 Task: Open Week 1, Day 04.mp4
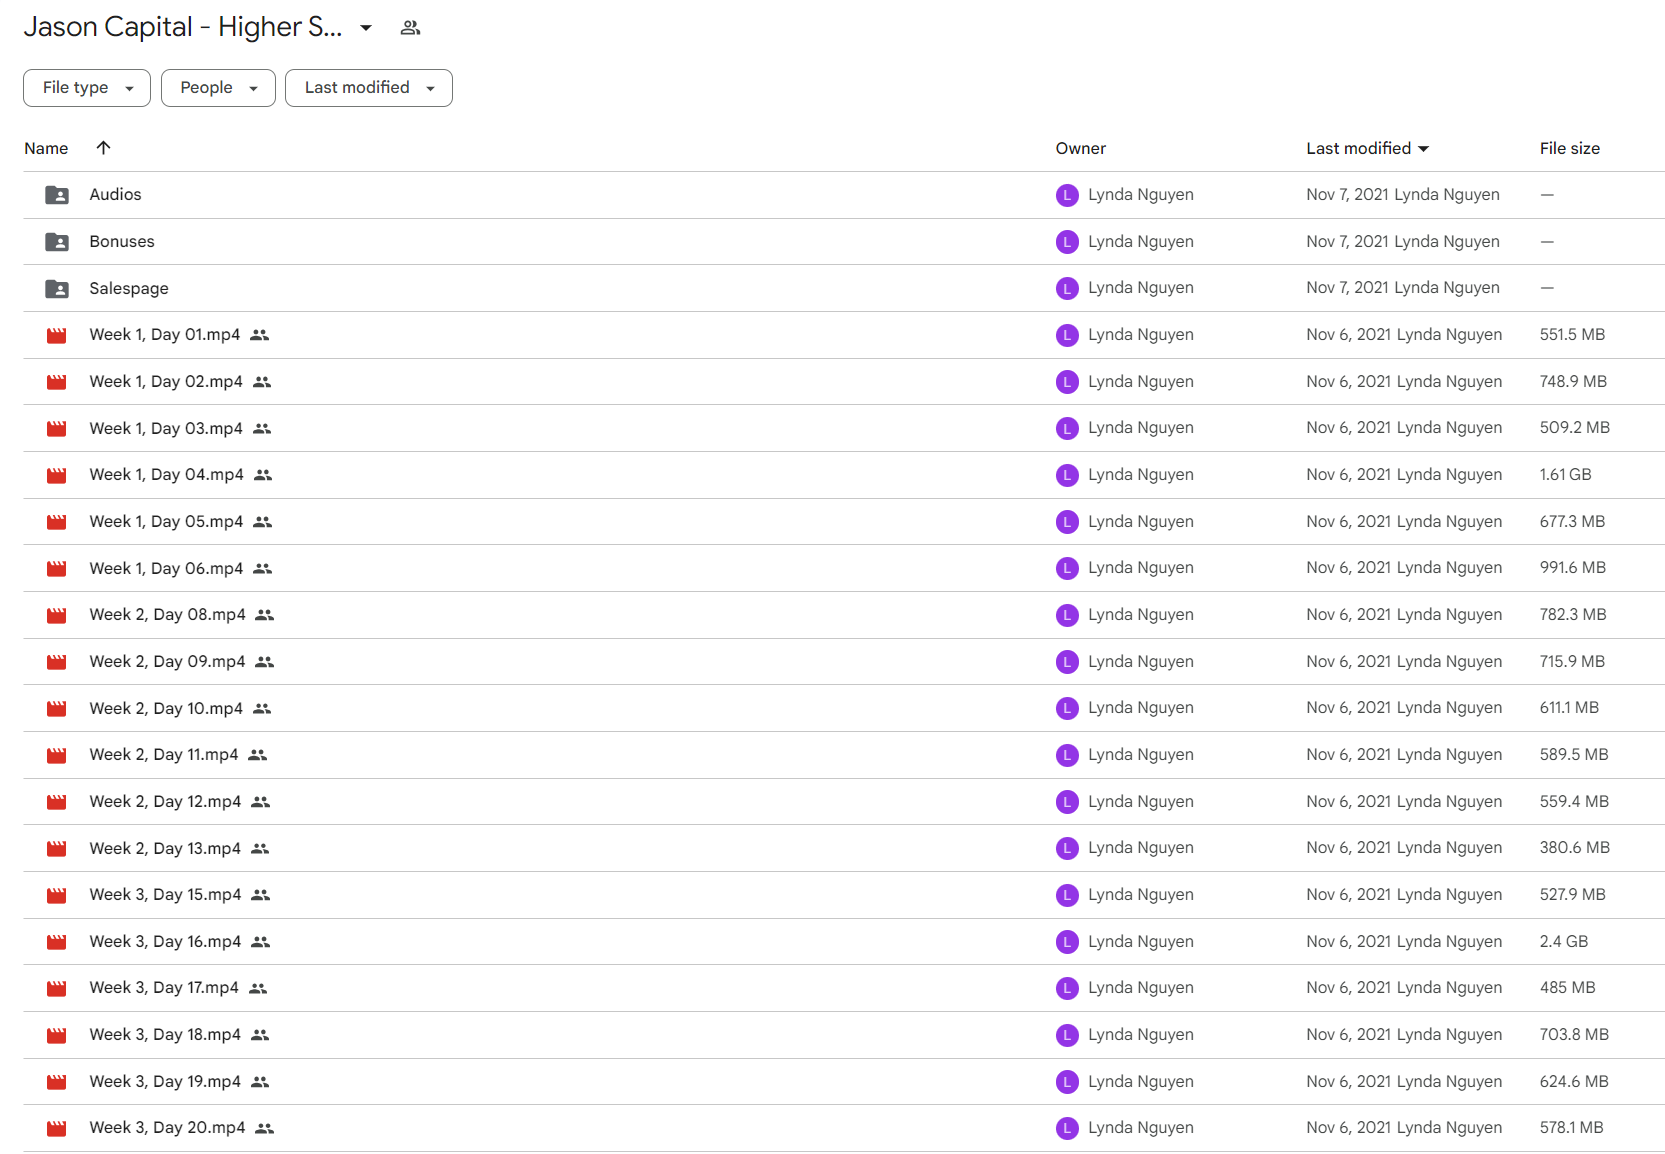coord(167,475)
